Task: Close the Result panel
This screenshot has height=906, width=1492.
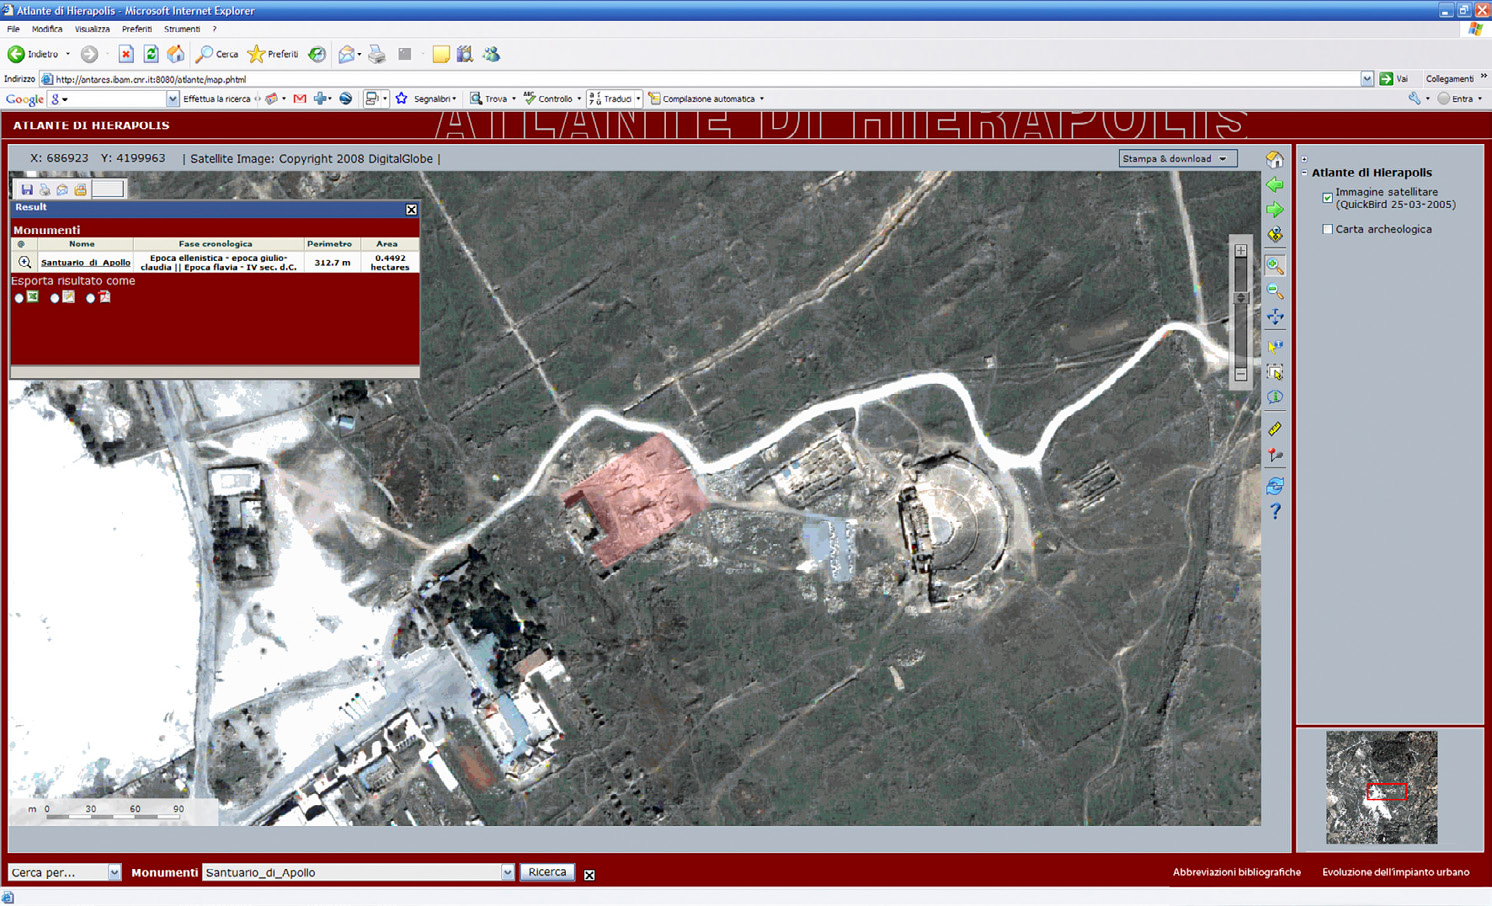Action: coord(411,209)
